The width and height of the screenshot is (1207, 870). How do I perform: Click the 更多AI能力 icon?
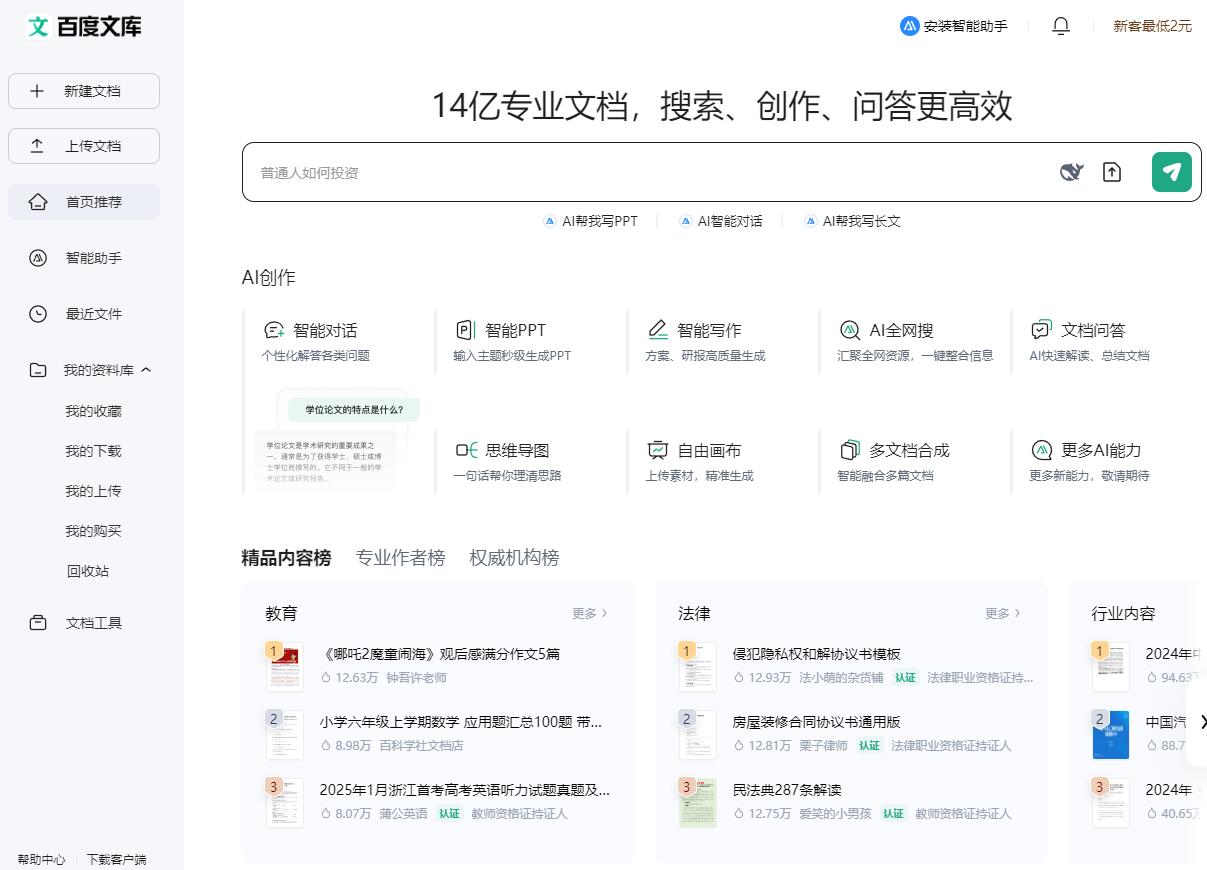coord(1041,450)
